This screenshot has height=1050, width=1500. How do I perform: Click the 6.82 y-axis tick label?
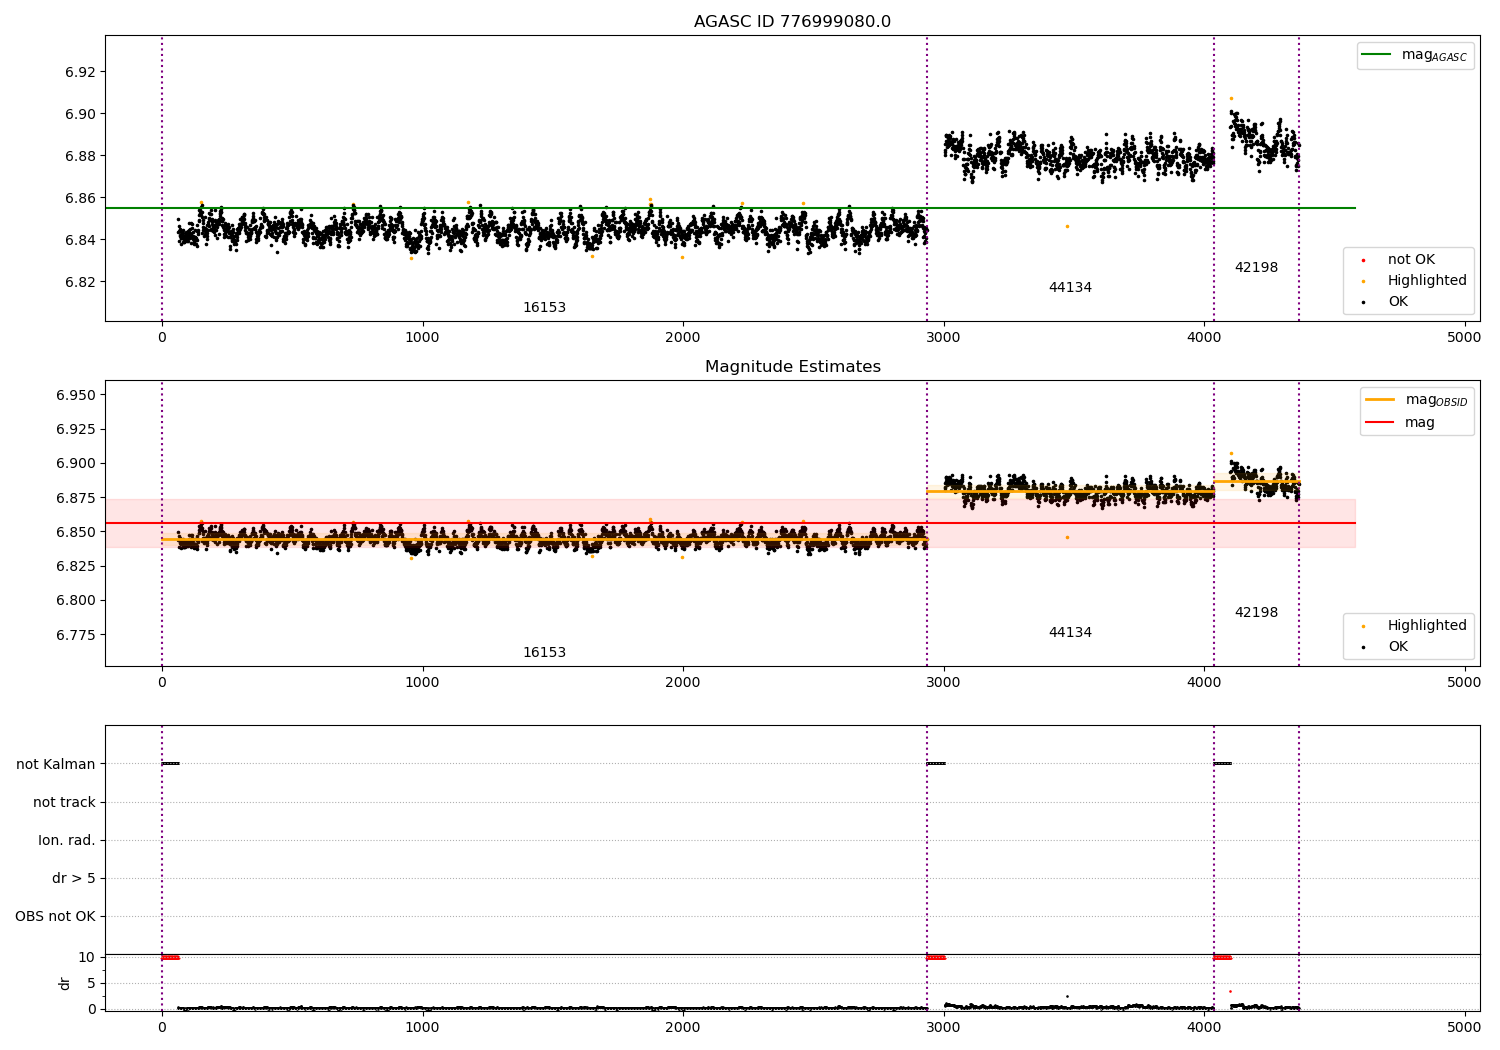81,282
